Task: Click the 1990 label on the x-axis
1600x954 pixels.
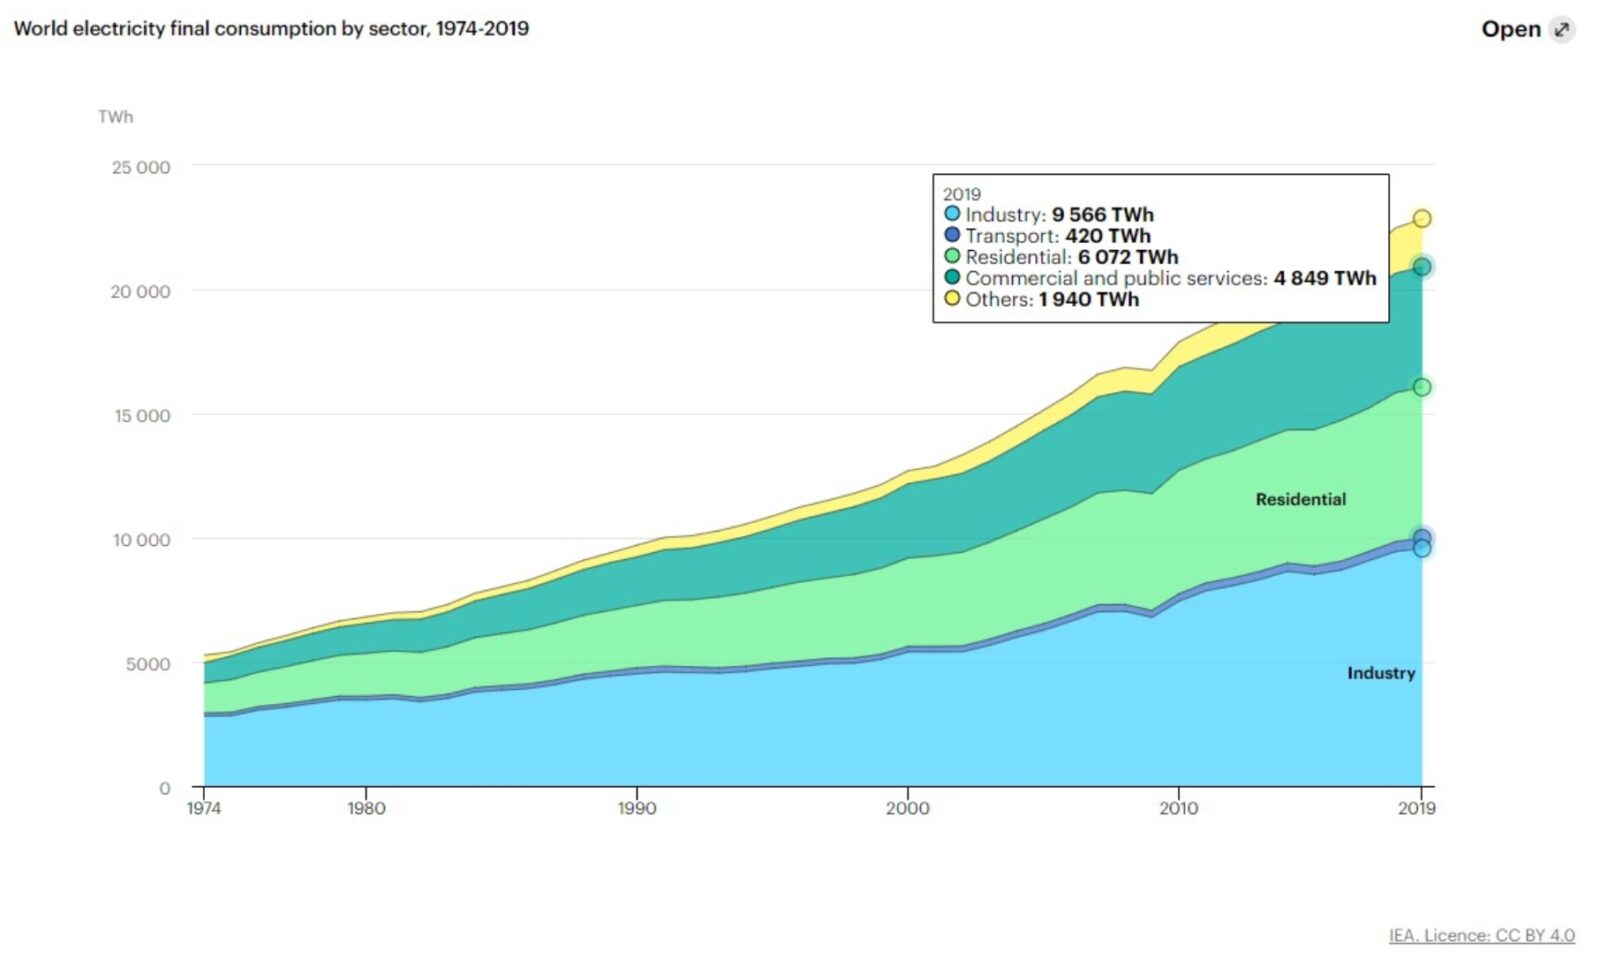Action: pos(636,808)
